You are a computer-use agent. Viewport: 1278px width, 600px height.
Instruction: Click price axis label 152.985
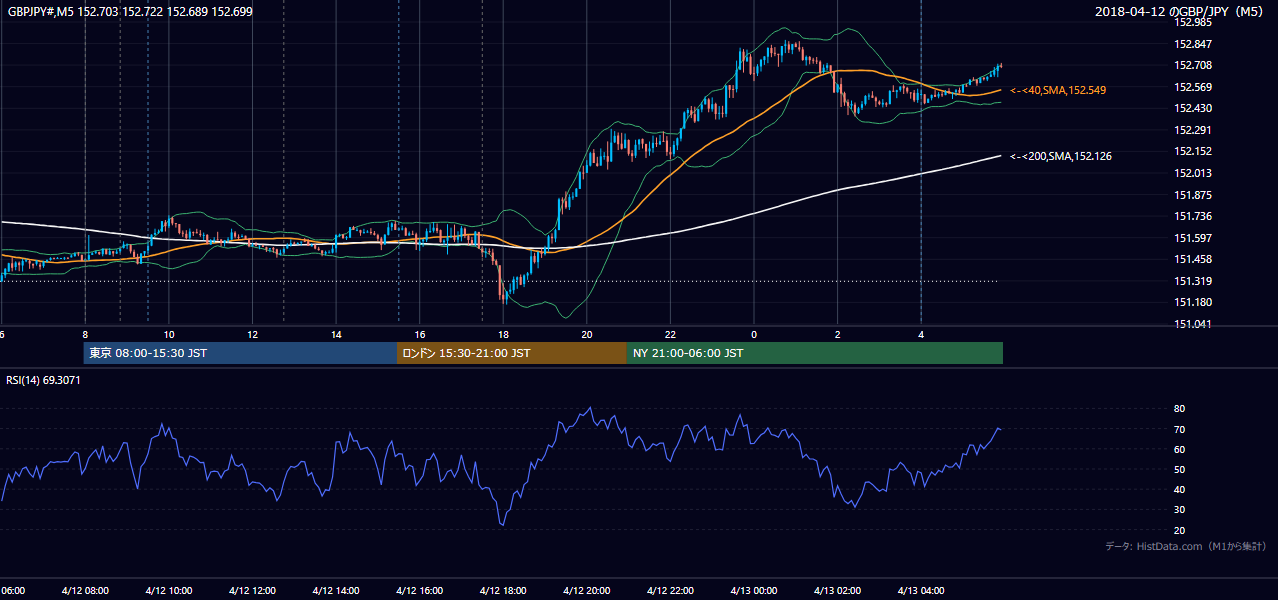point(1193,22)
